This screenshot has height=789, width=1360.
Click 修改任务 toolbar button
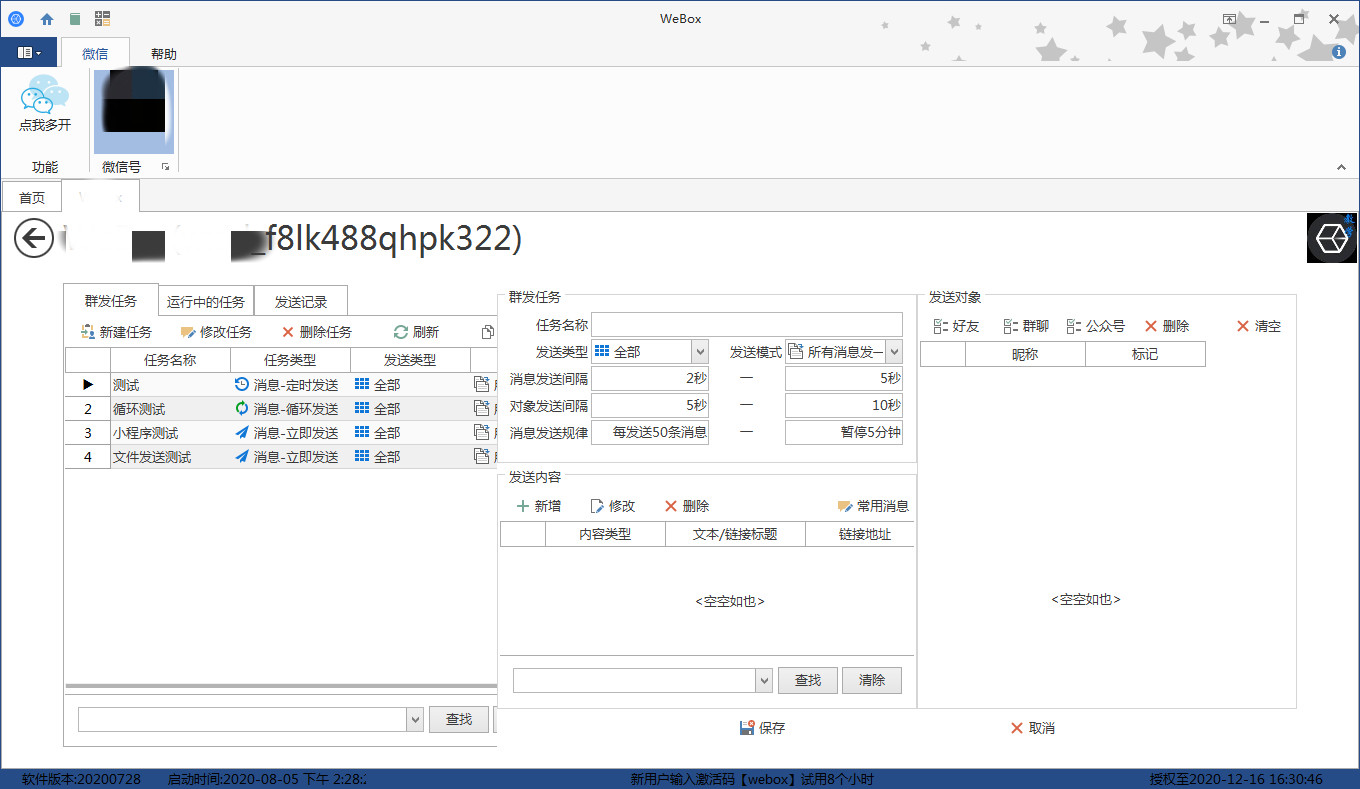click(x=216, y=332)
